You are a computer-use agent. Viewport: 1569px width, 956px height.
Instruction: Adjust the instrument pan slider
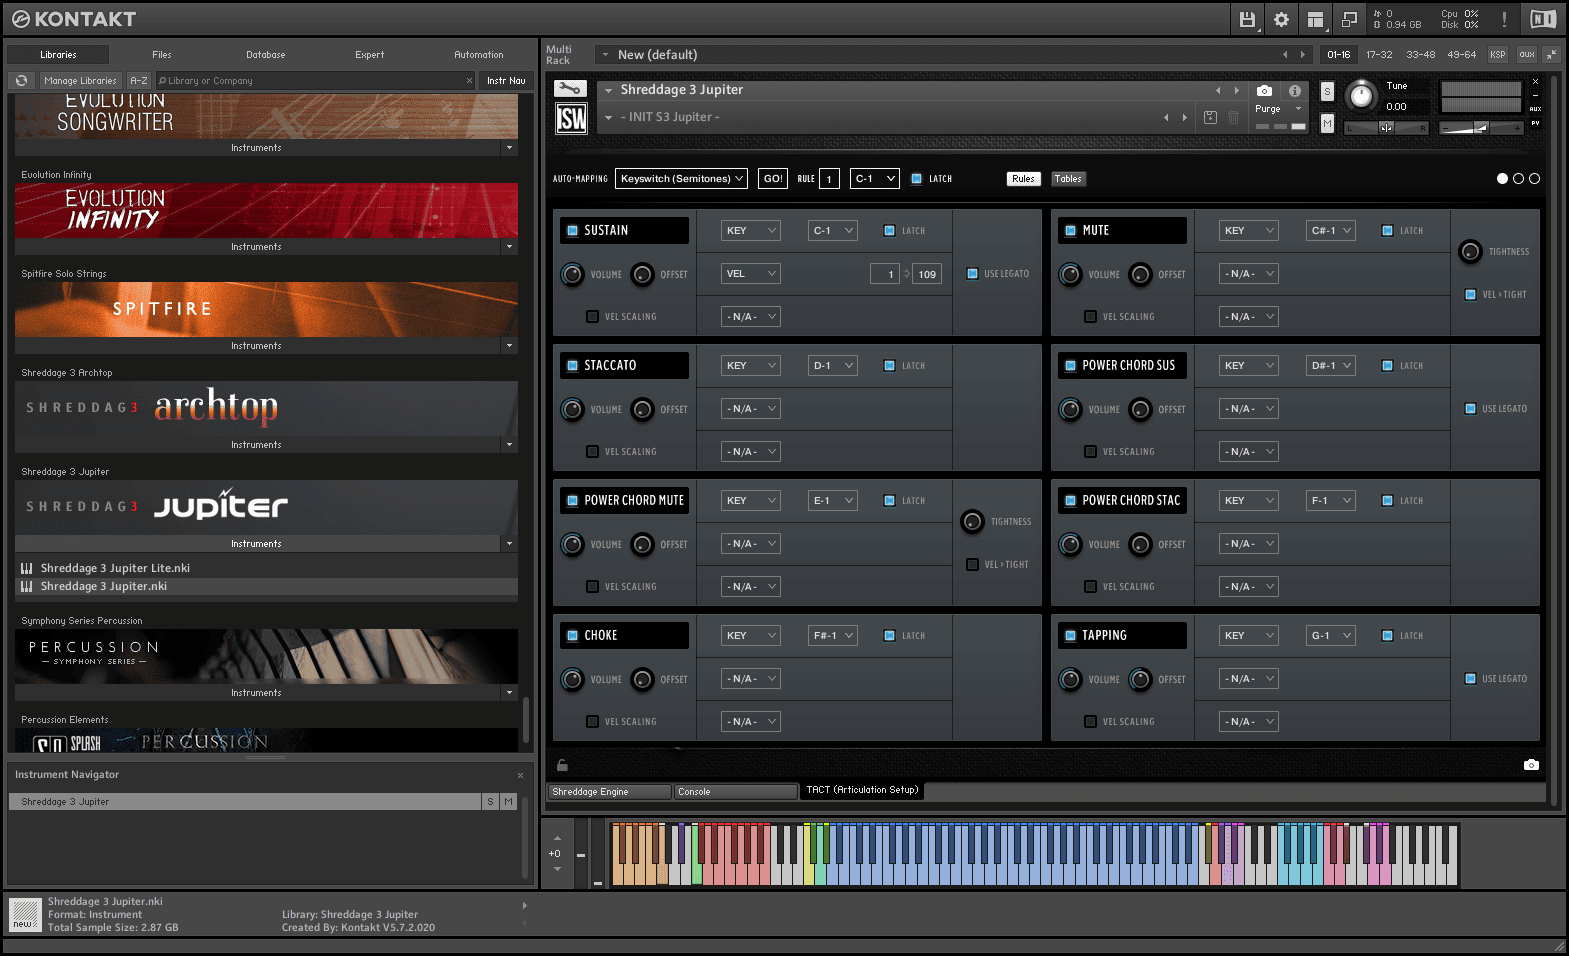(x=1386, y=127)
